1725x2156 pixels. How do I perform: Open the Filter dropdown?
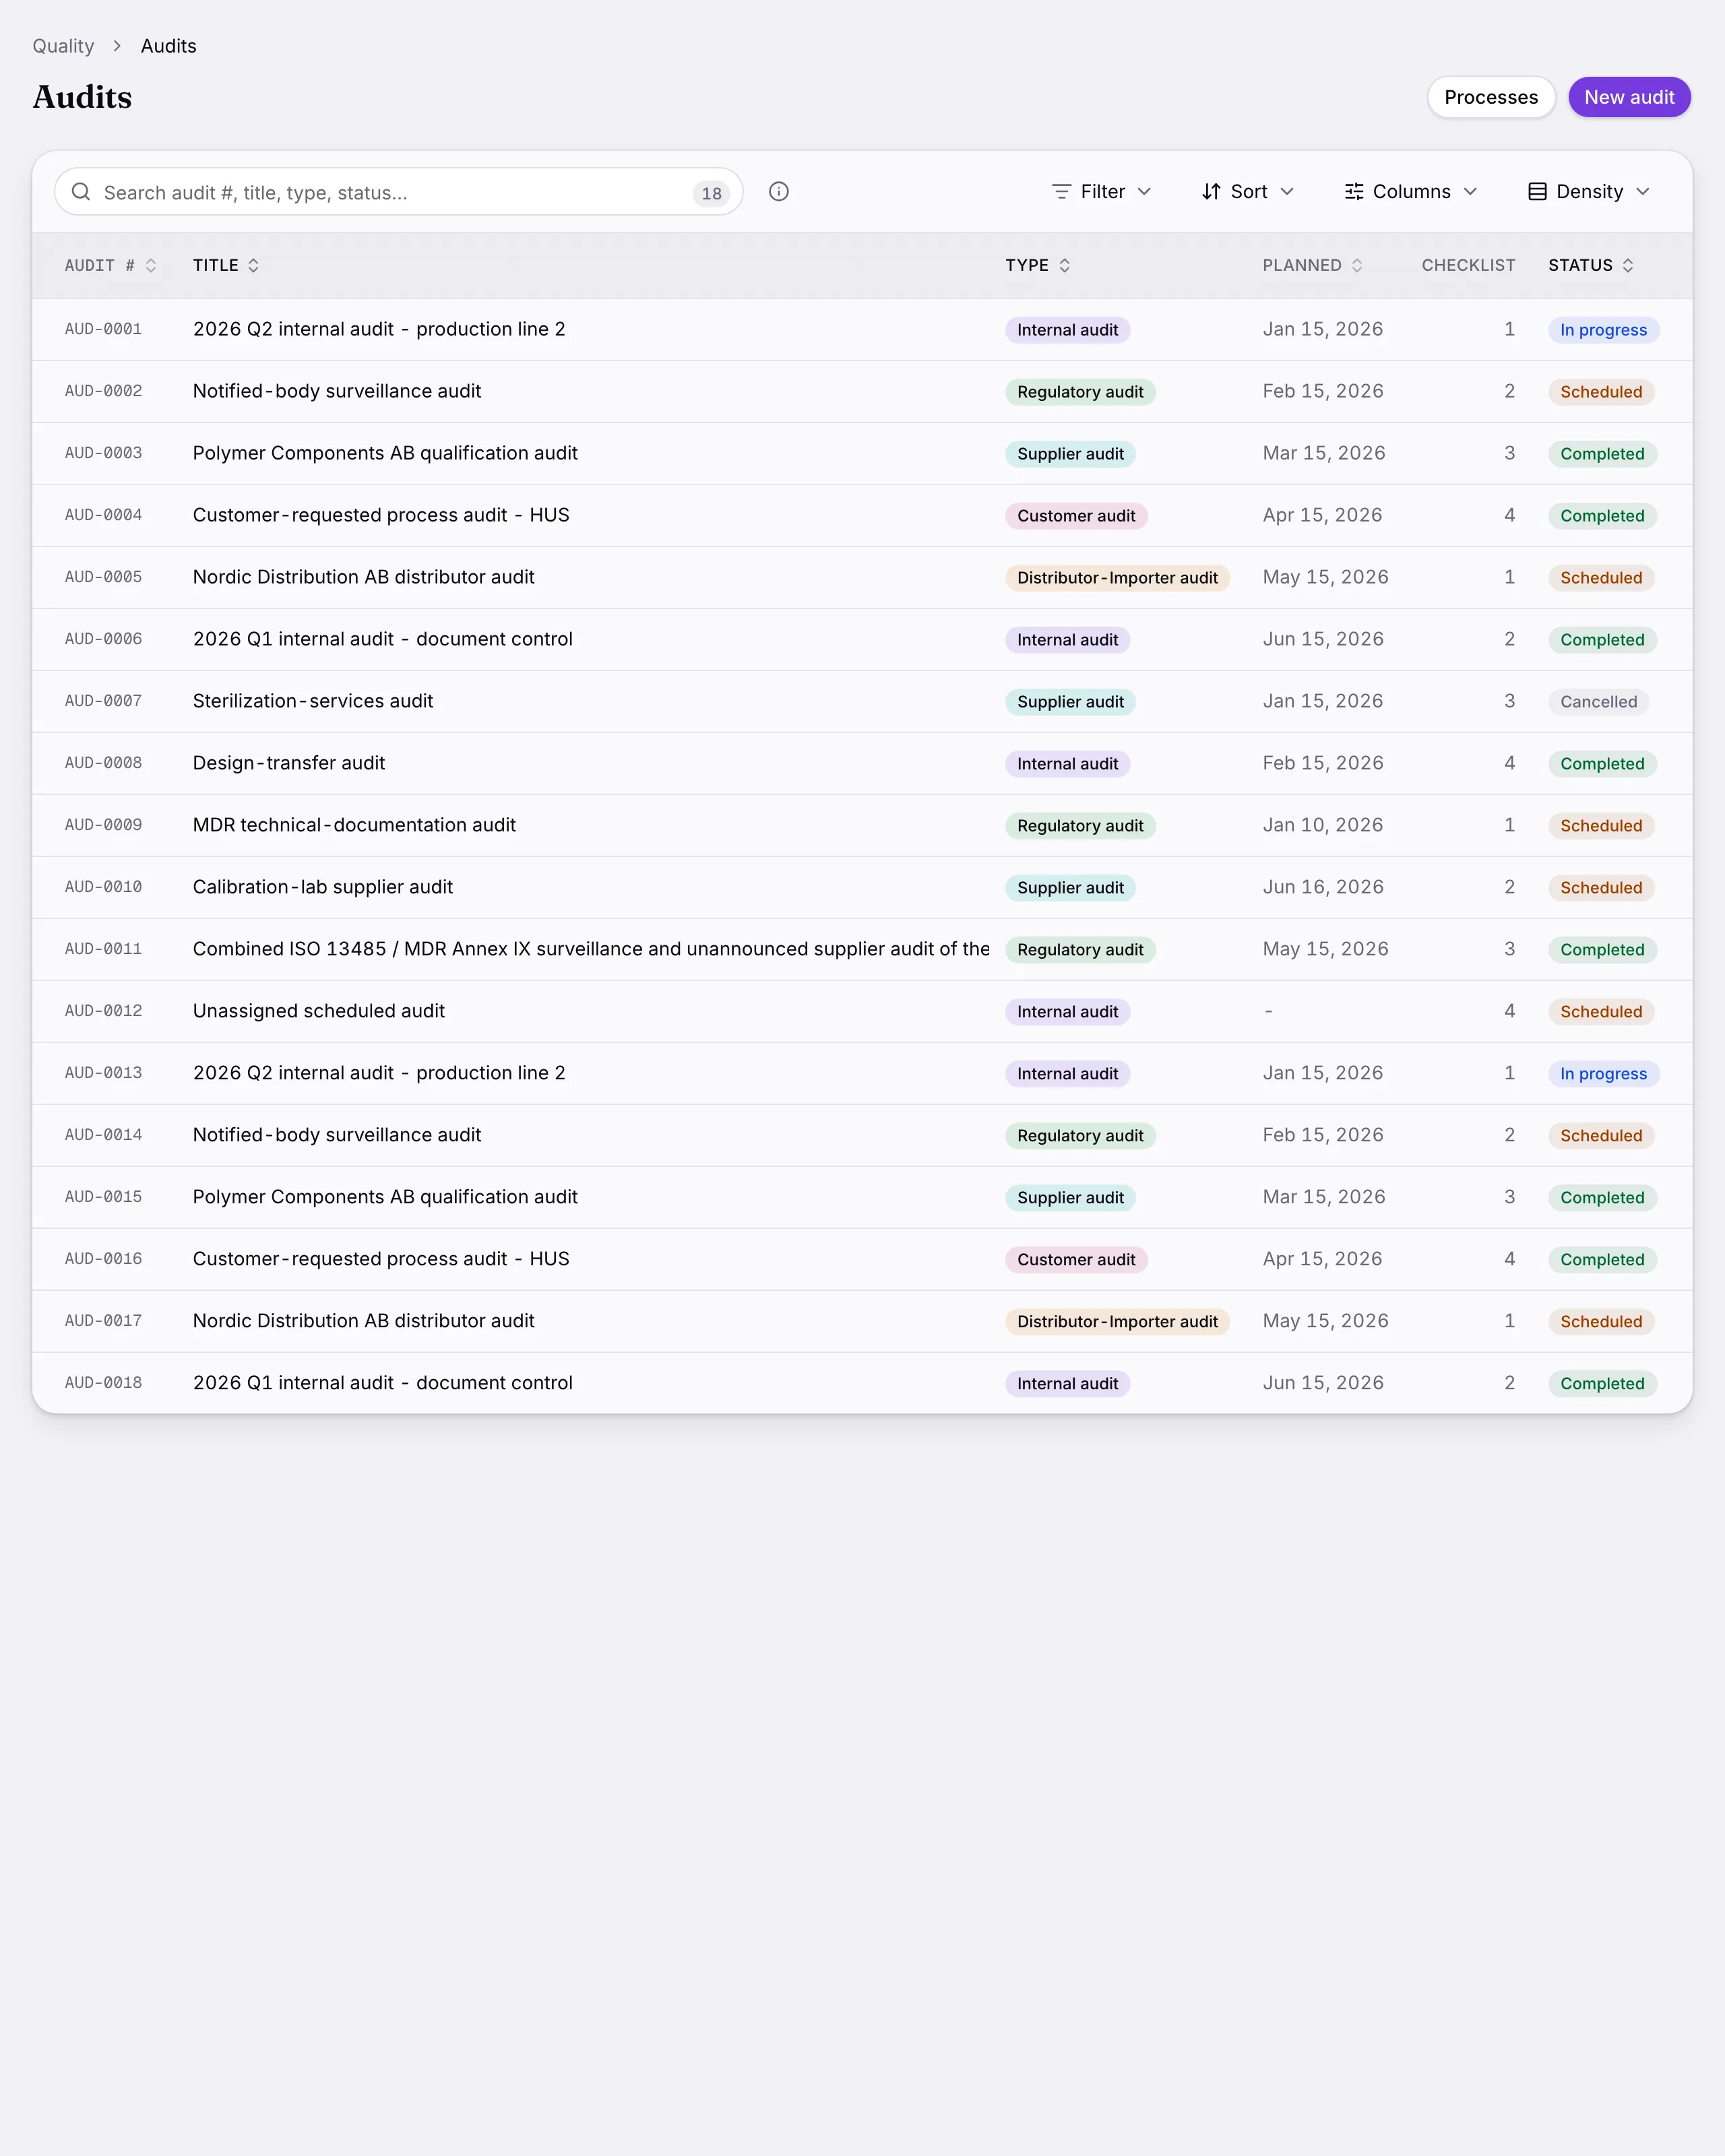(1102, 191)
